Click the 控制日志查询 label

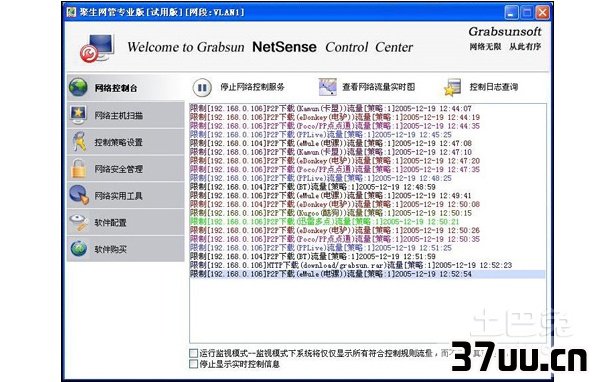(494, 87)
